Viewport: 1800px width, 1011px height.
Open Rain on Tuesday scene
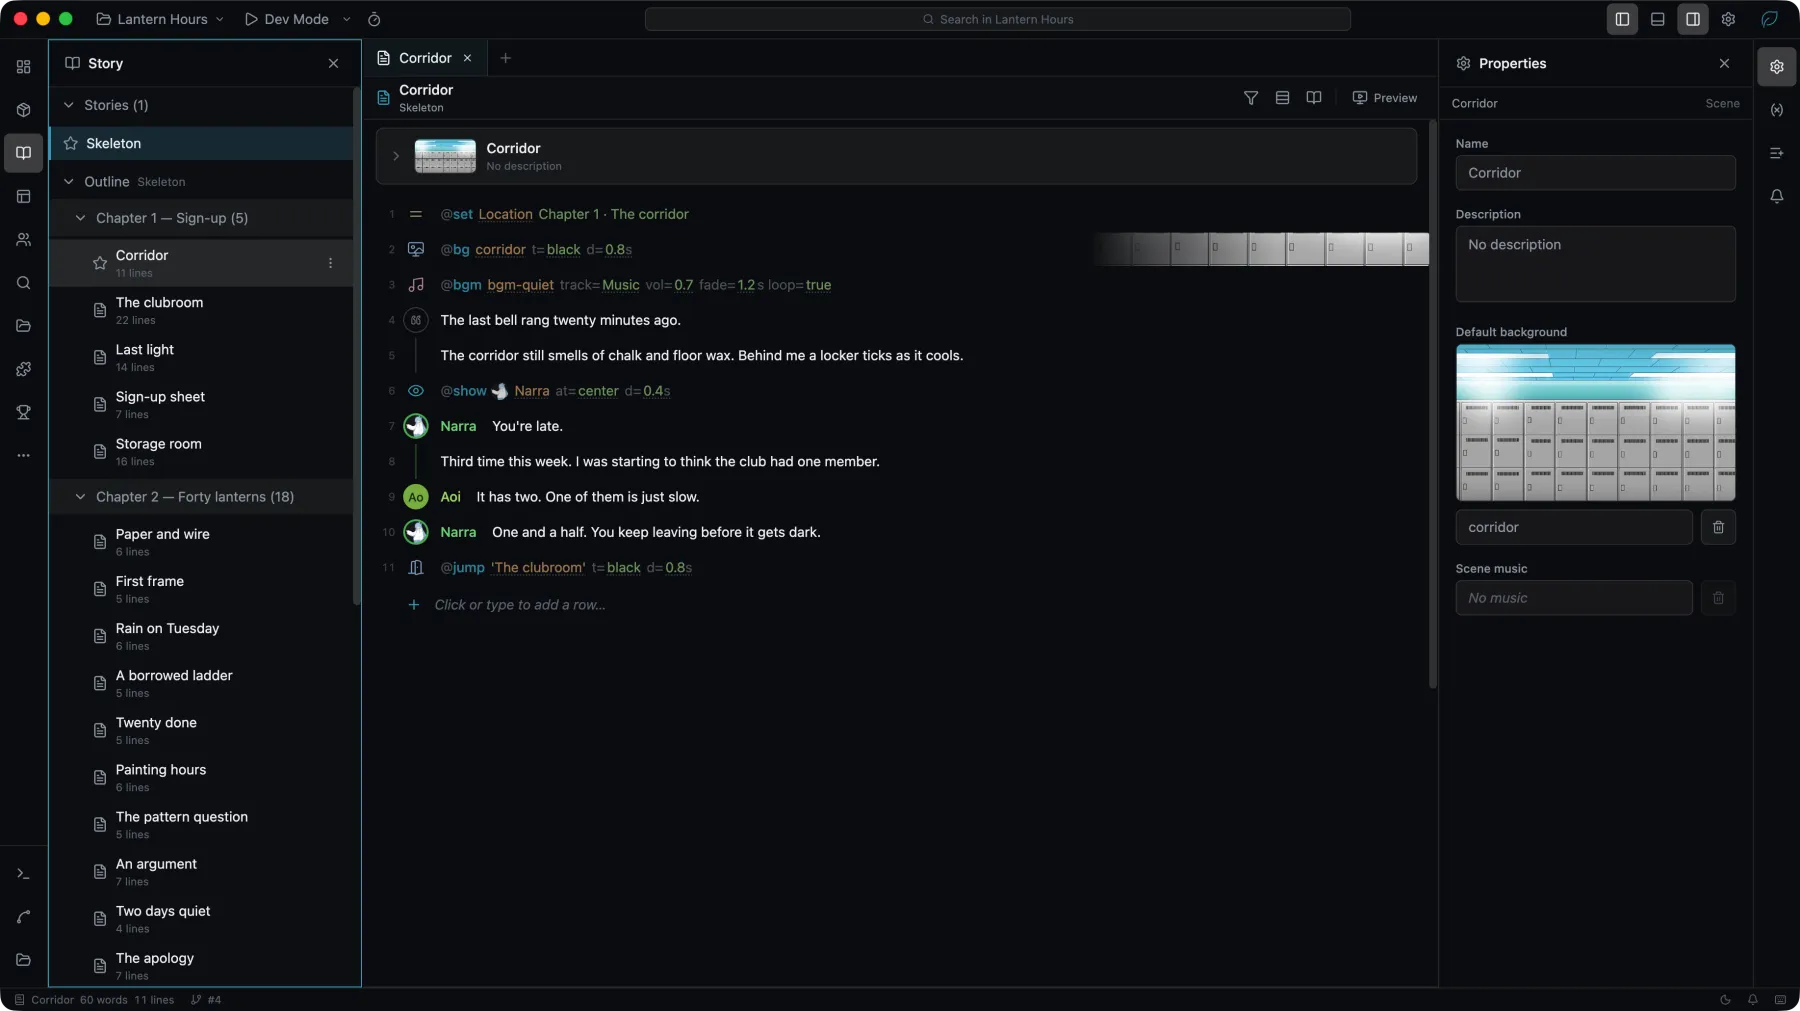[x=200, y=636]
